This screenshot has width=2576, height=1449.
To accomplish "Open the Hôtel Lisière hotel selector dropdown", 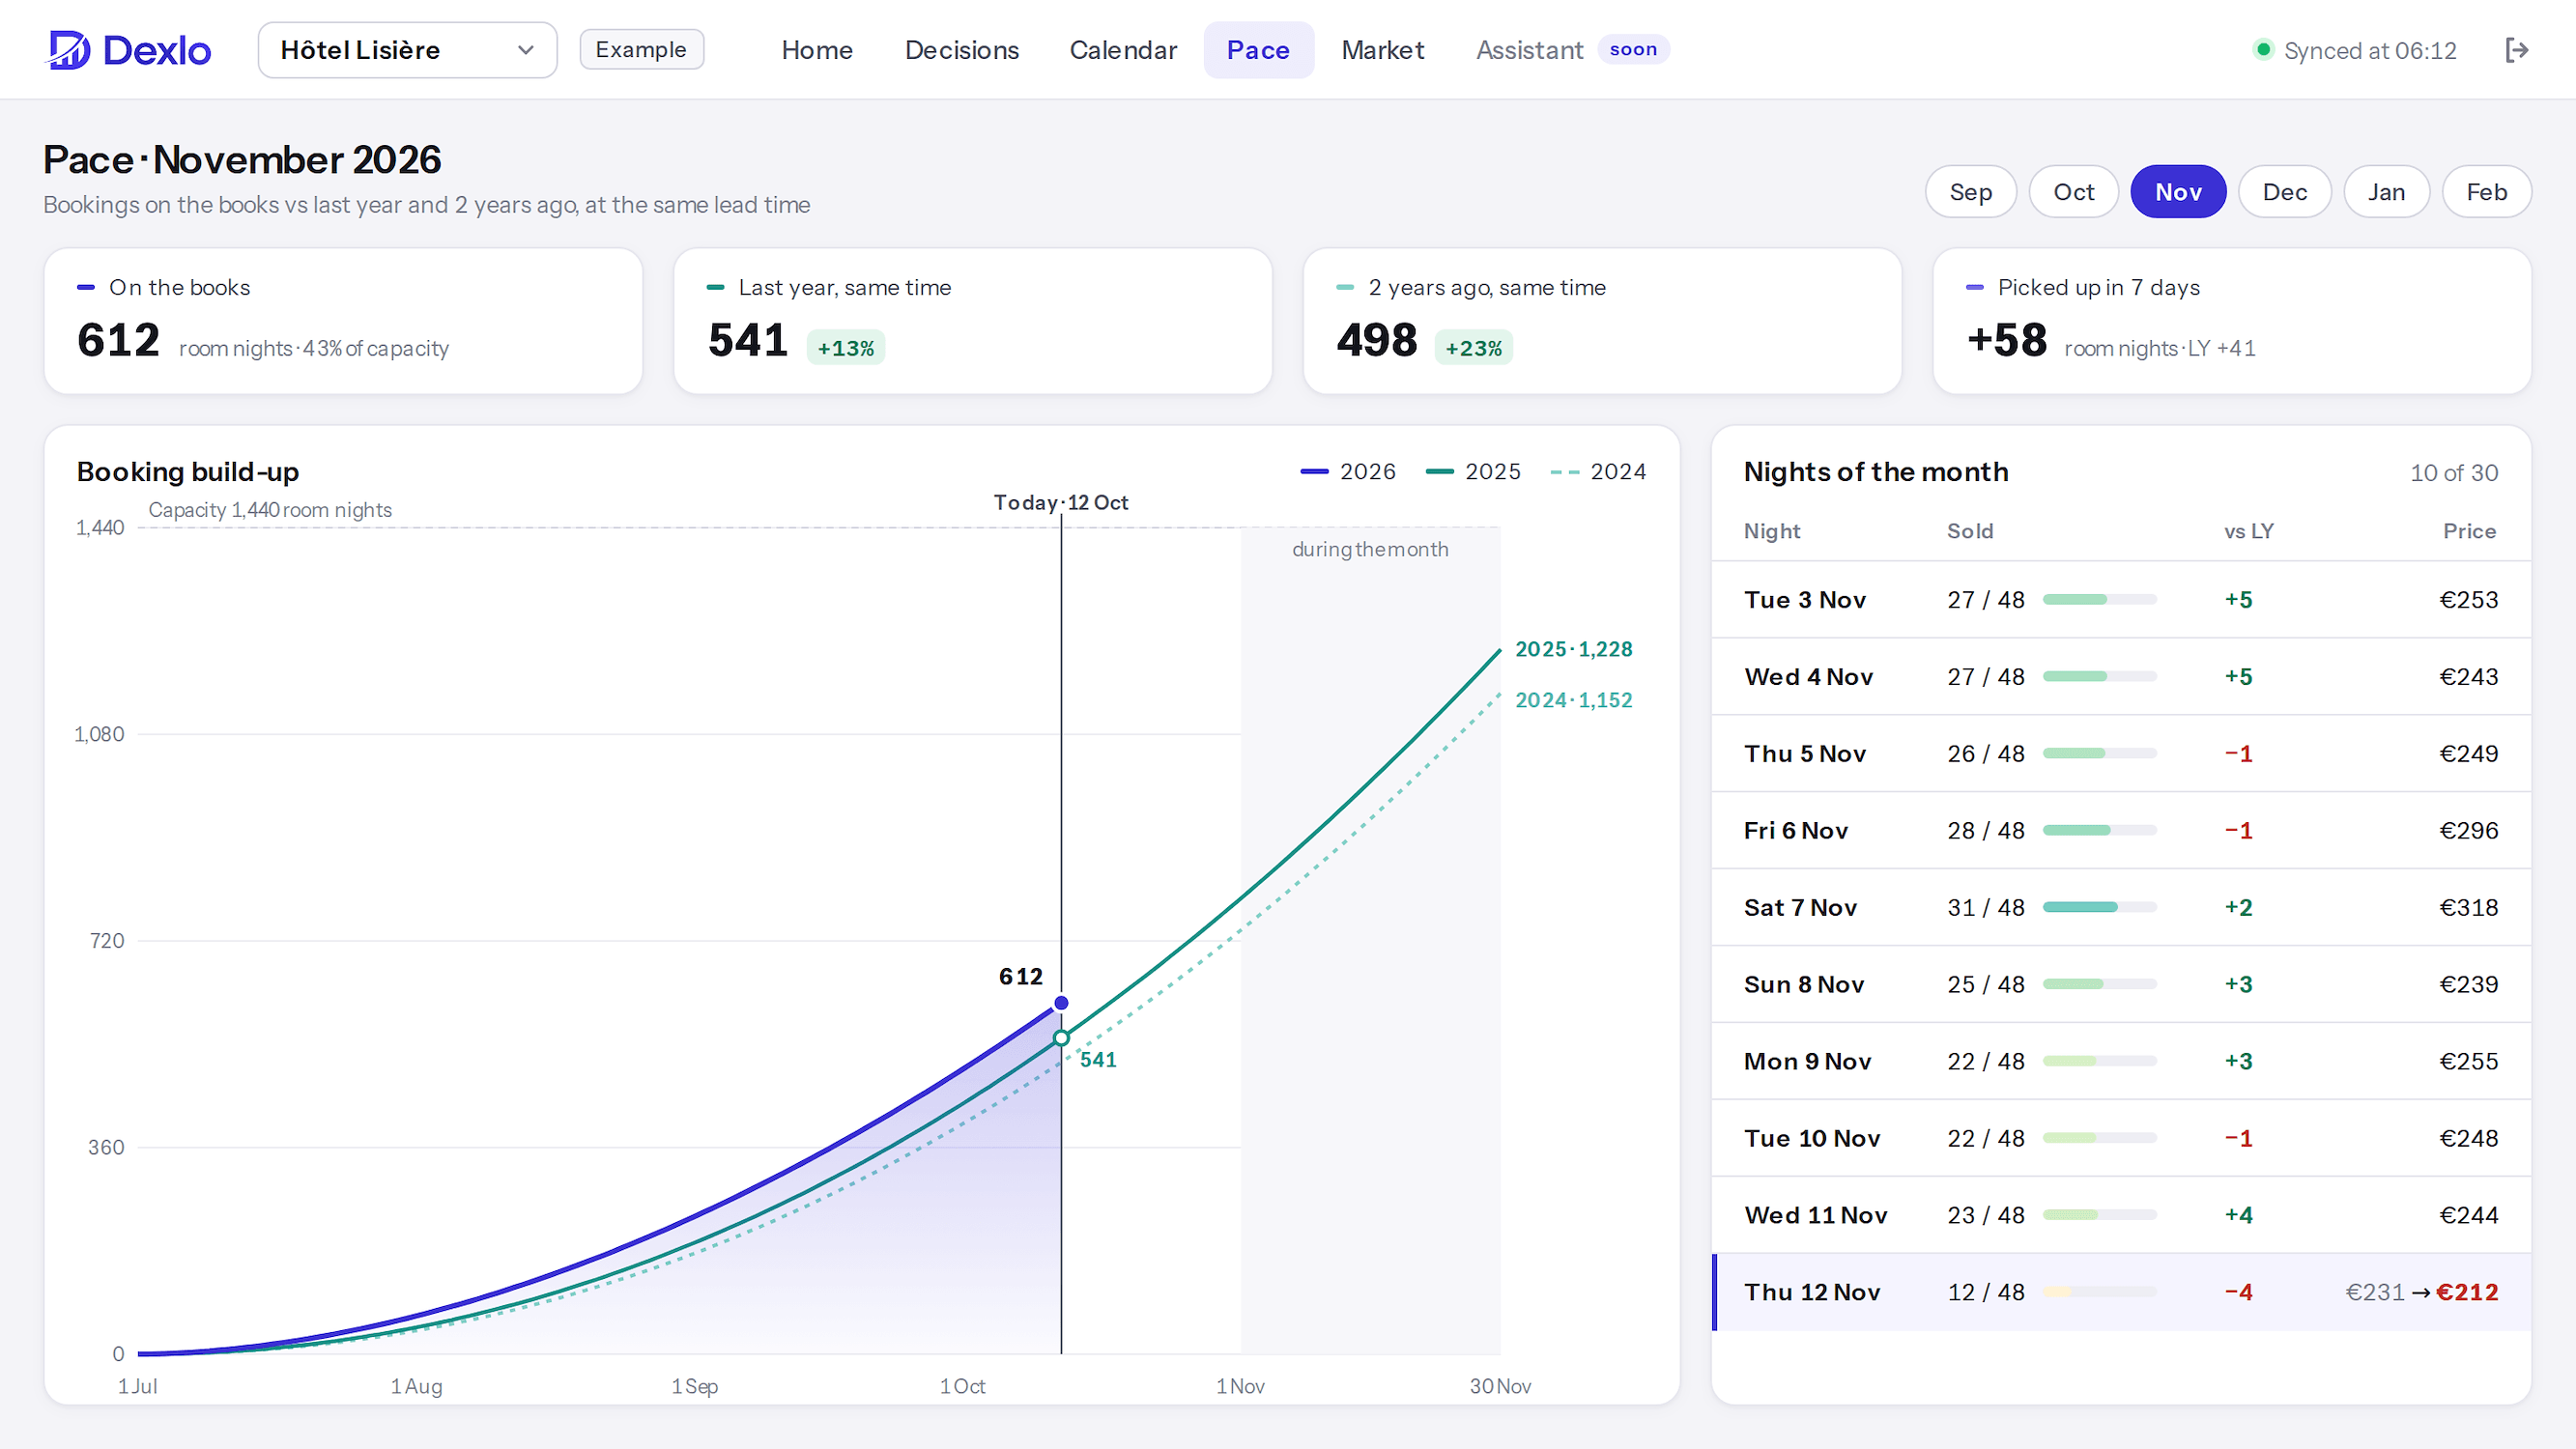I will pyautogui.click(x=407, y=50).
